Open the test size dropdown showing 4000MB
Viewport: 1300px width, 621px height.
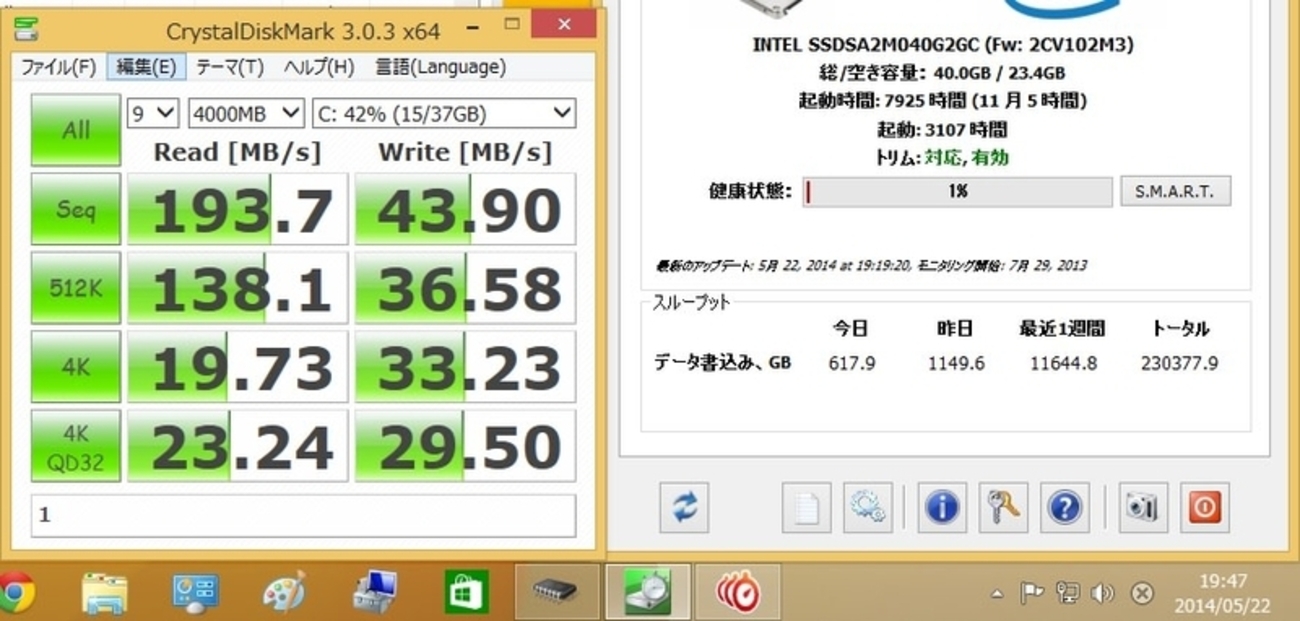(x=246, y=113)
